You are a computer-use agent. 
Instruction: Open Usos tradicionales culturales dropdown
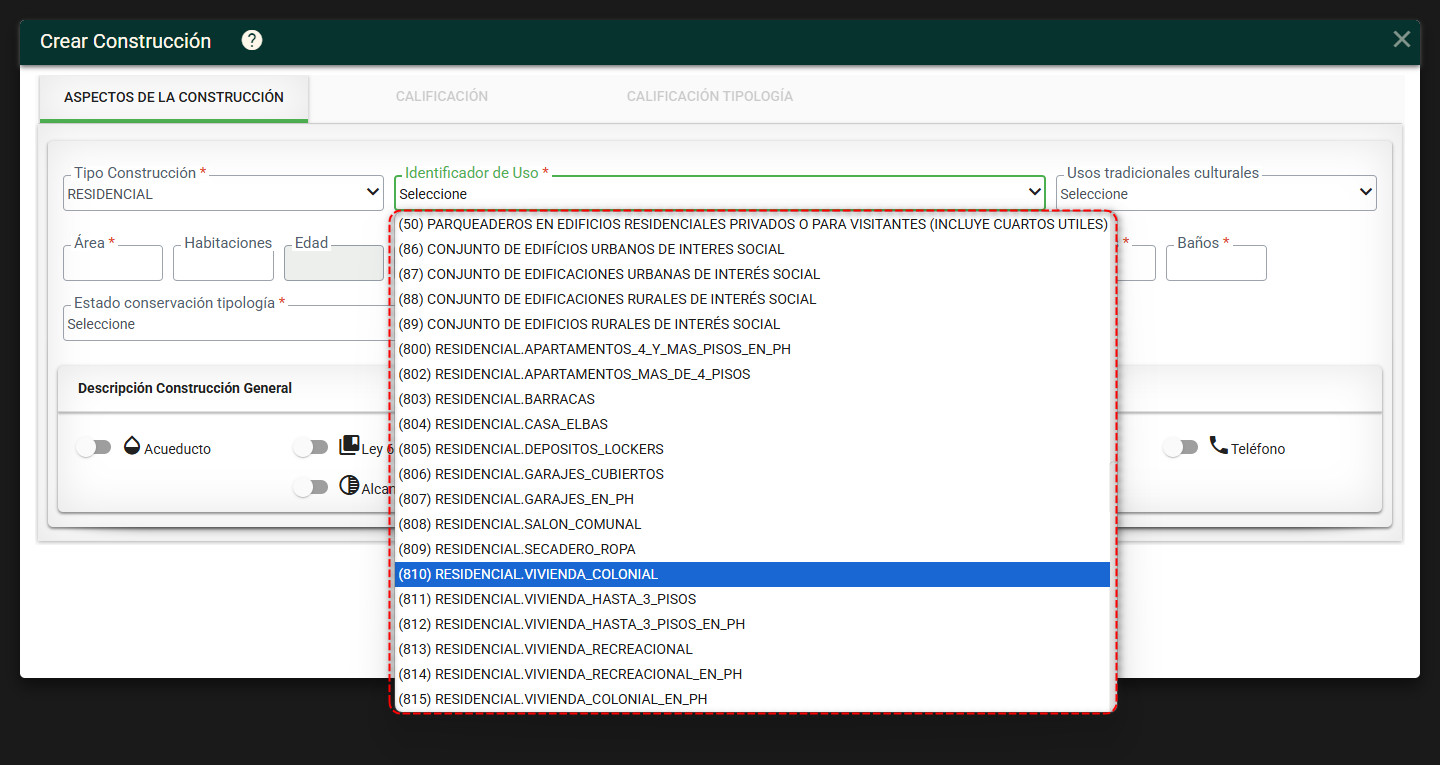[1216, 193]
